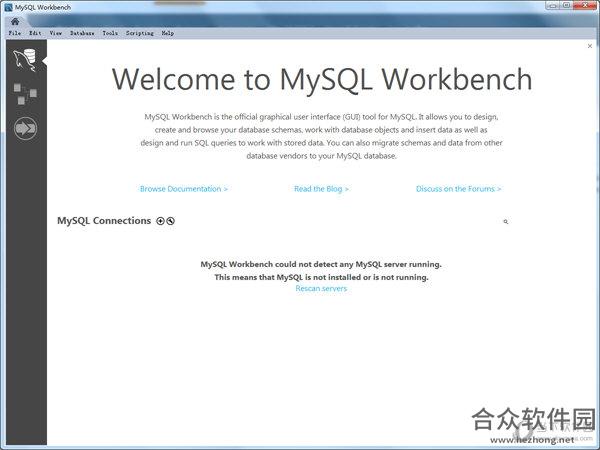Close the MySQL Workbench window

point(585,5)
